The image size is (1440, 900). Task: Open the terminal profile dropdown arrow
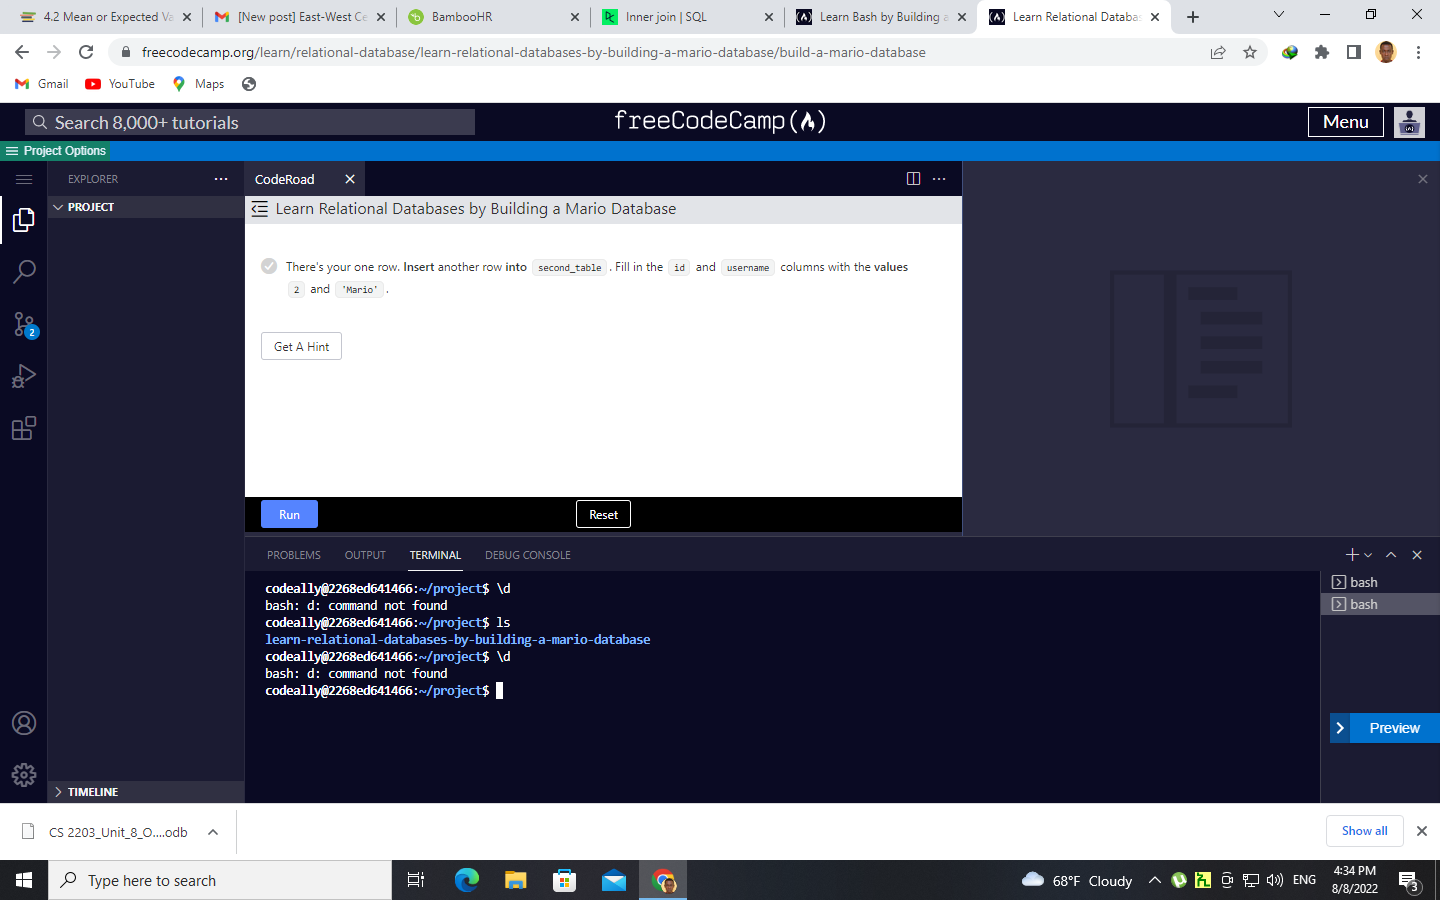(1367, 554)
